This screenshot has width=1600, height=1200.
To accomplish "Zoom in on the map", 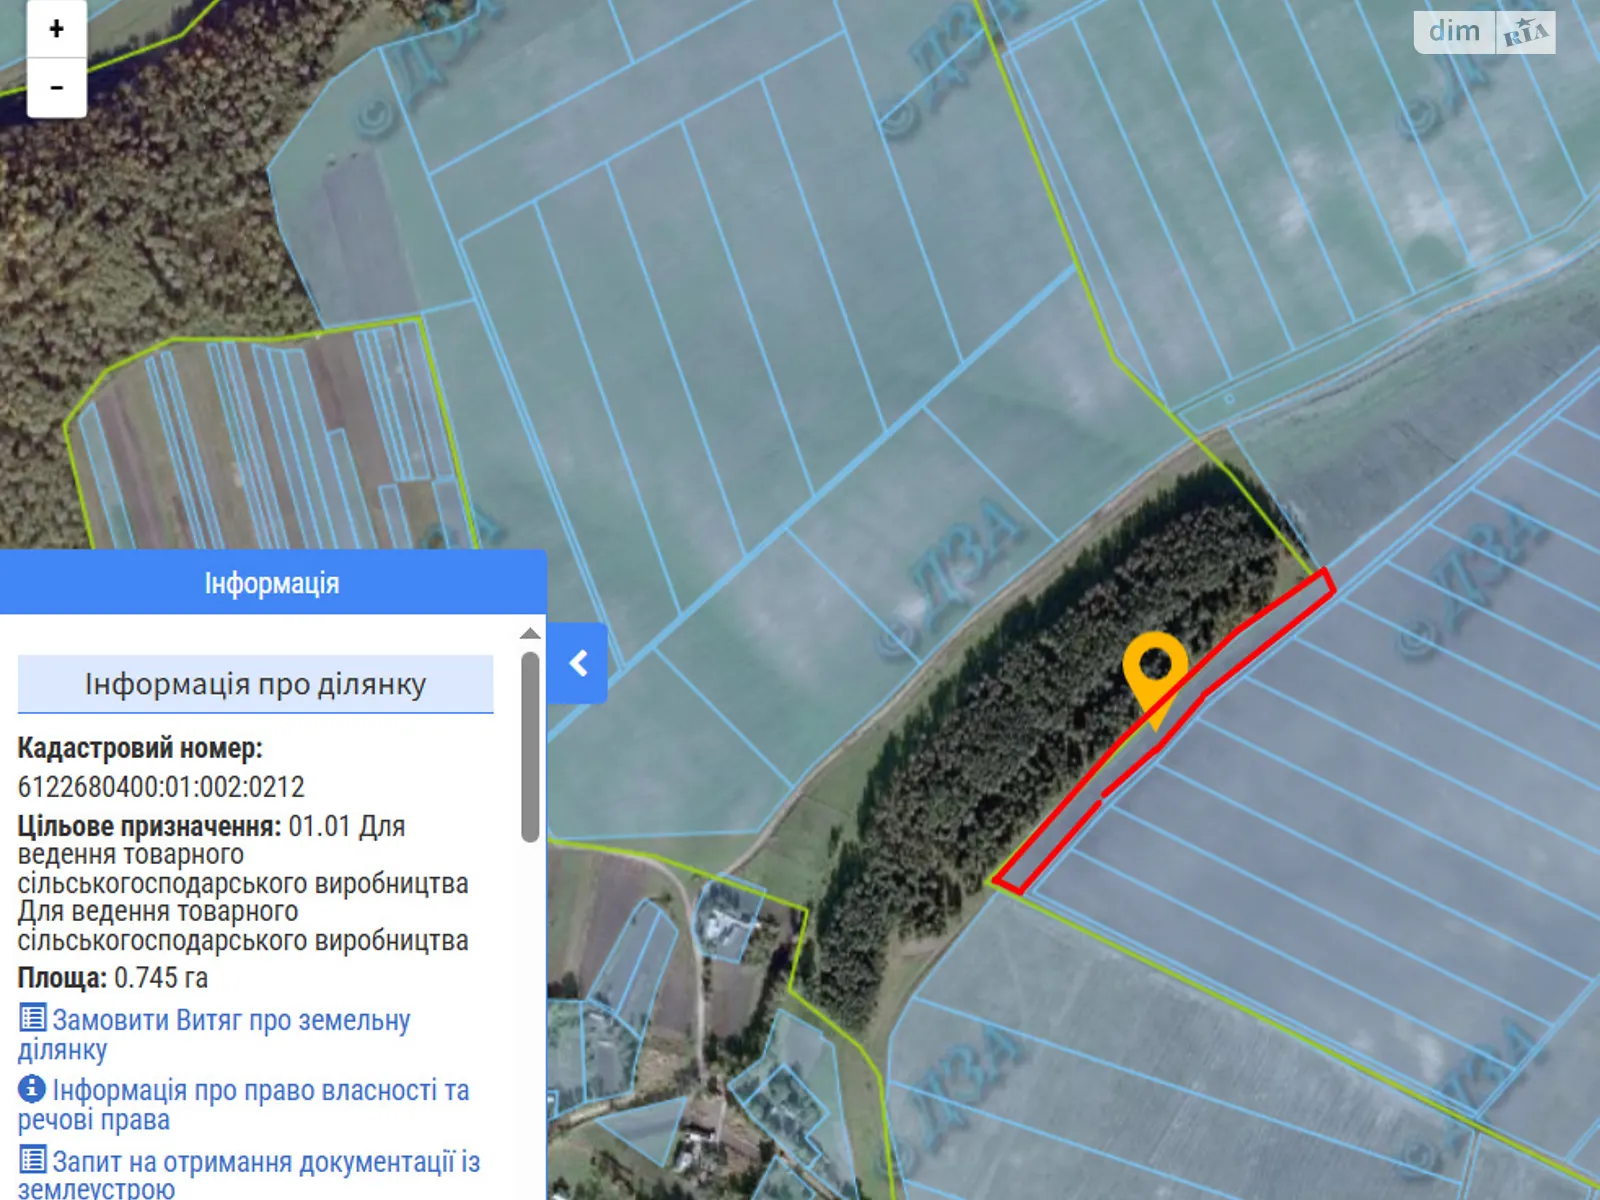I will [x=56, y=29].
